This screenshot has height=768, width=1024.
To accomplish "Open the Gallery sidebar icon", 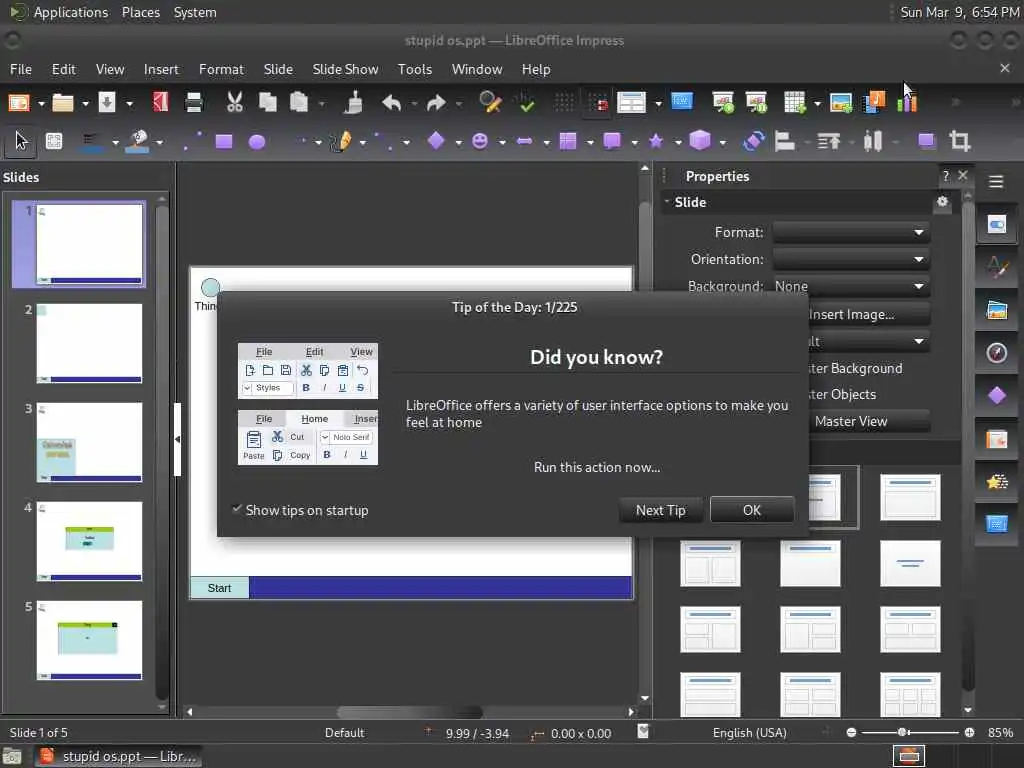I will tap(997, 310).
